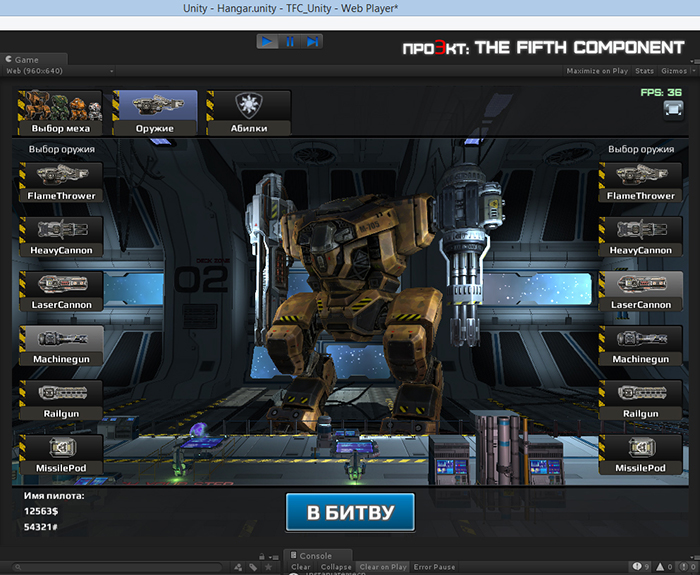Open the panel options menu beside lock

click(x=273, y=557)
